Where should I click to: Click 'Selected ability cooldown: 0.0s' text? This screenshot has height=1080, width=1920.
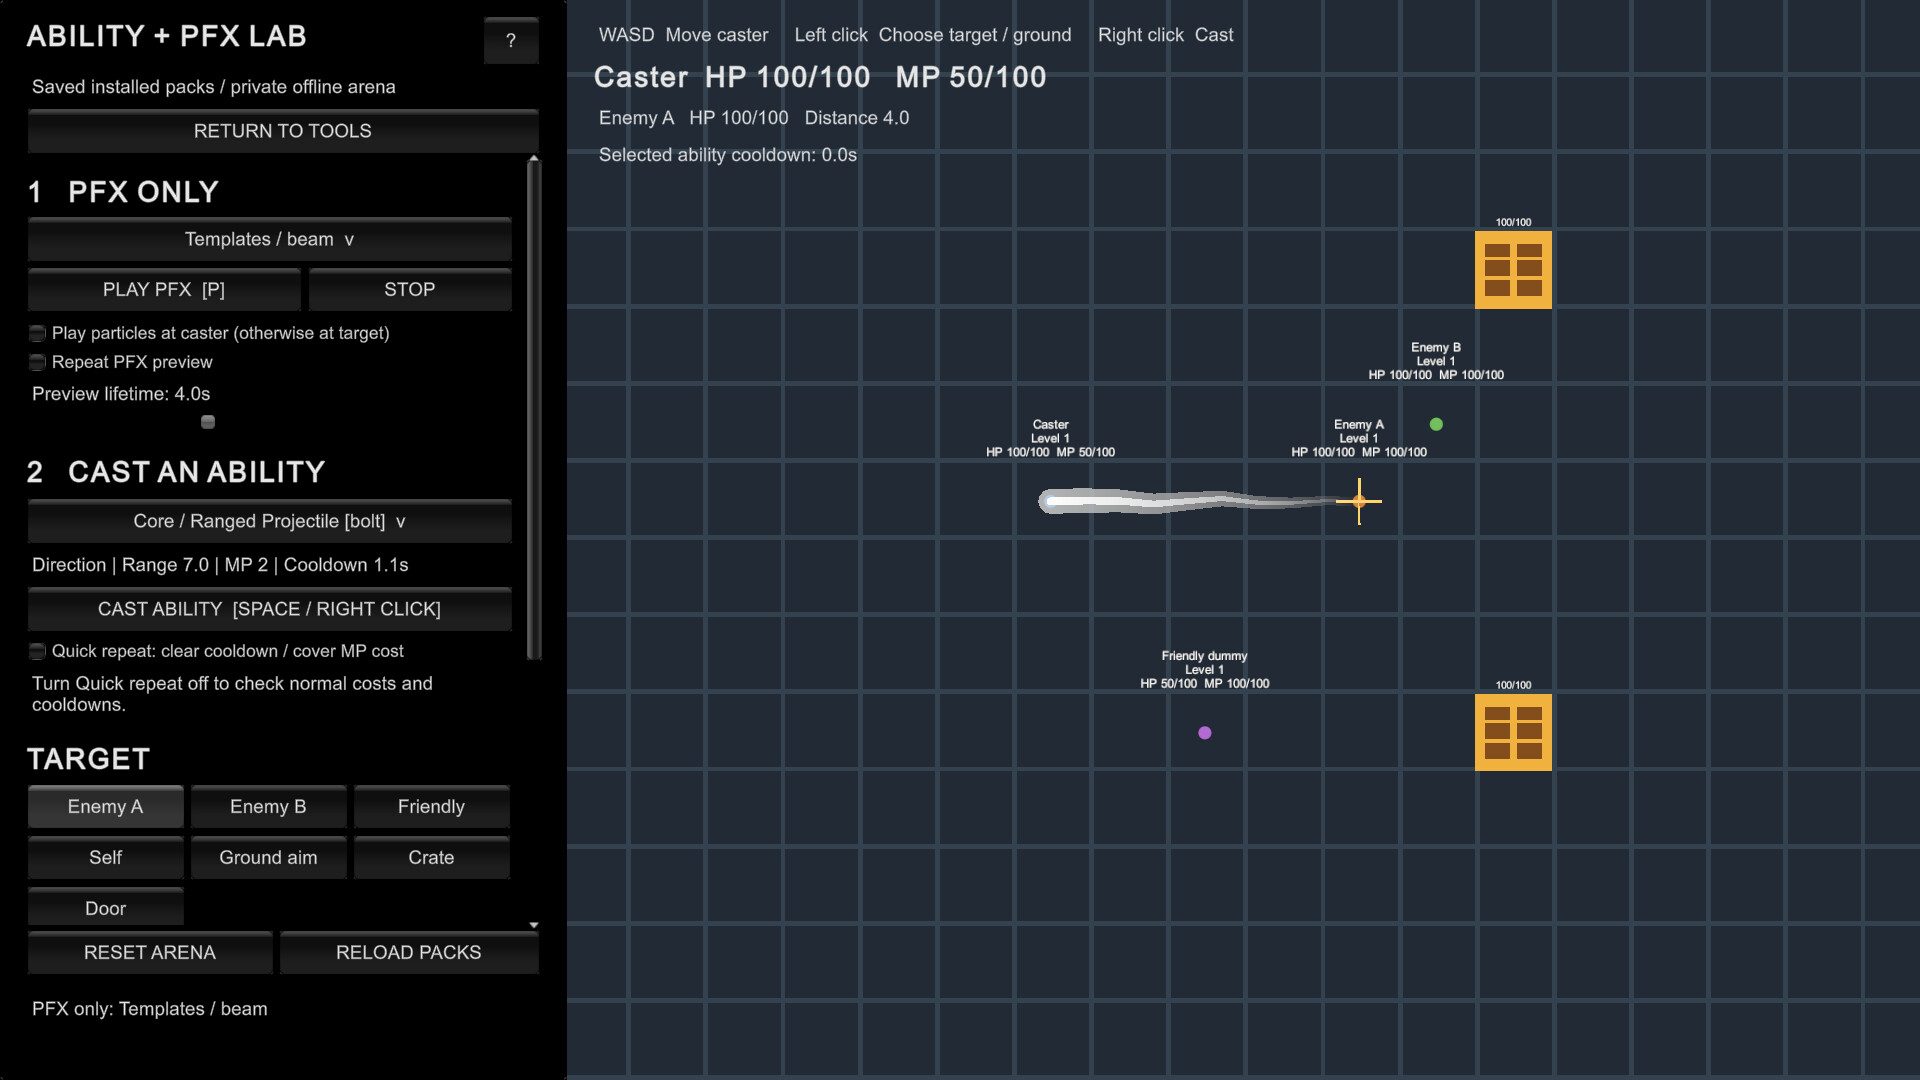728,155
